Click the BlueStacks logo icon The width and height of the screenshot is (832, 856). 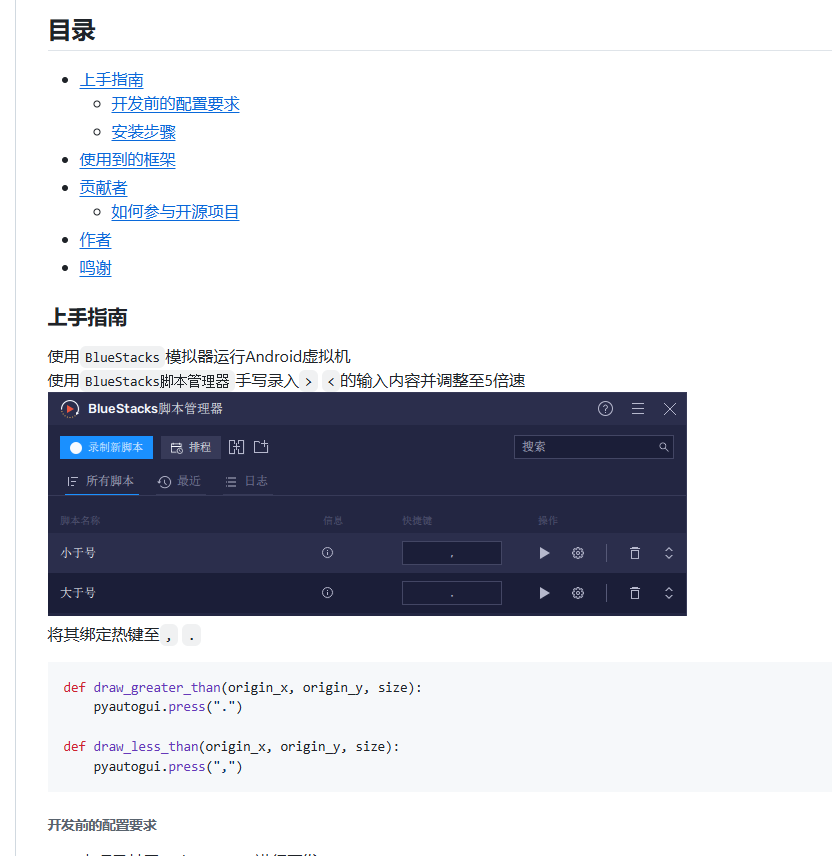[70, 409]
